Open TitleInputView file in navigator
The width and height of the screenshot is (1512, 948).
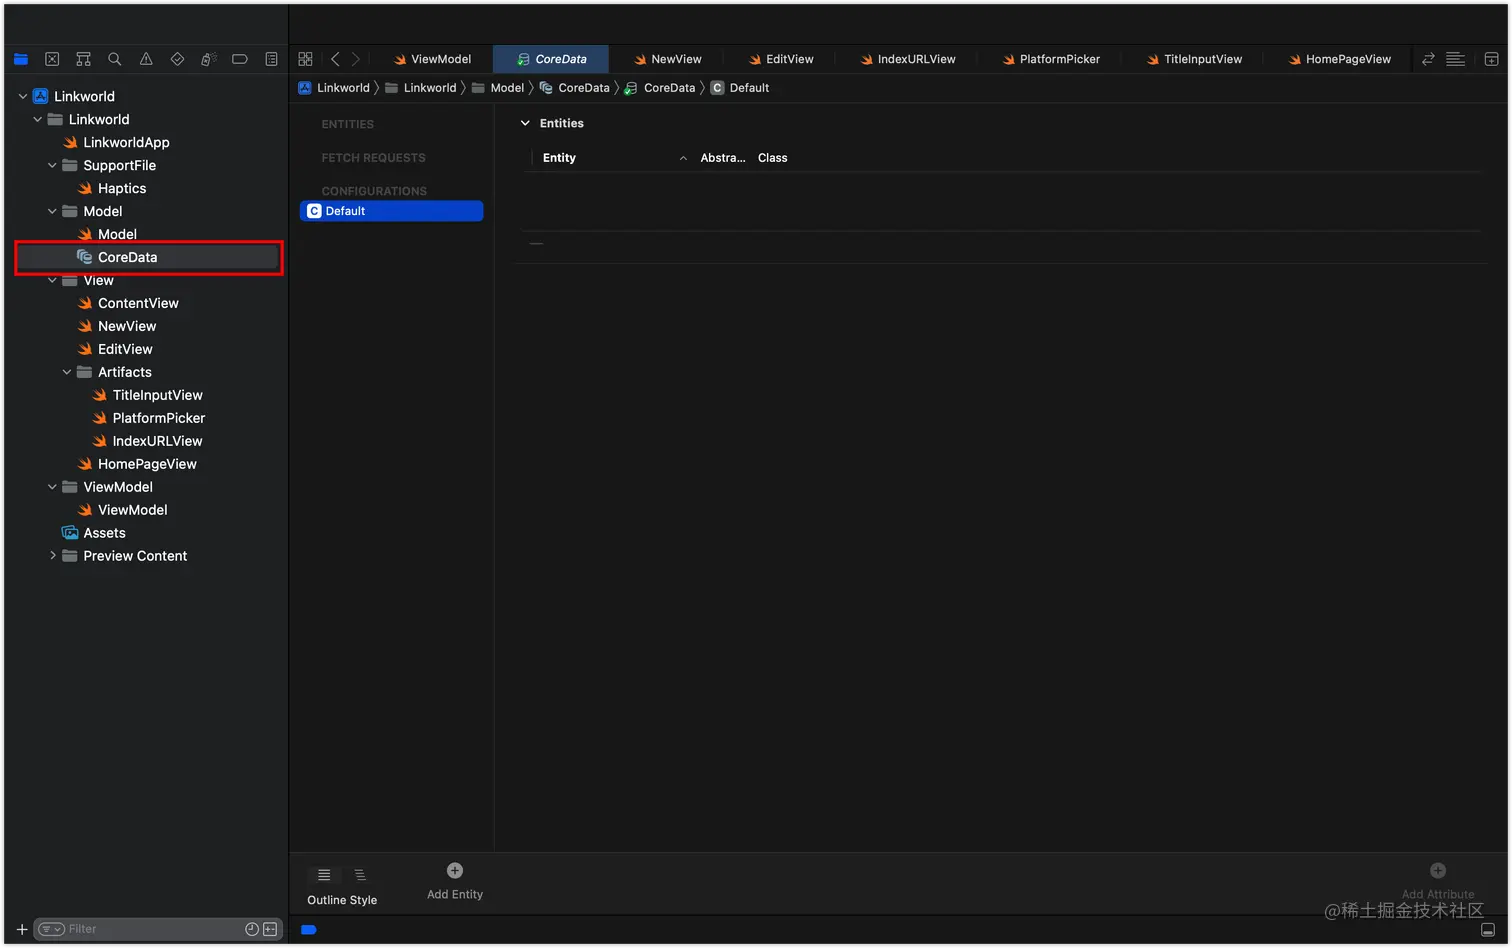pos(148,395)
